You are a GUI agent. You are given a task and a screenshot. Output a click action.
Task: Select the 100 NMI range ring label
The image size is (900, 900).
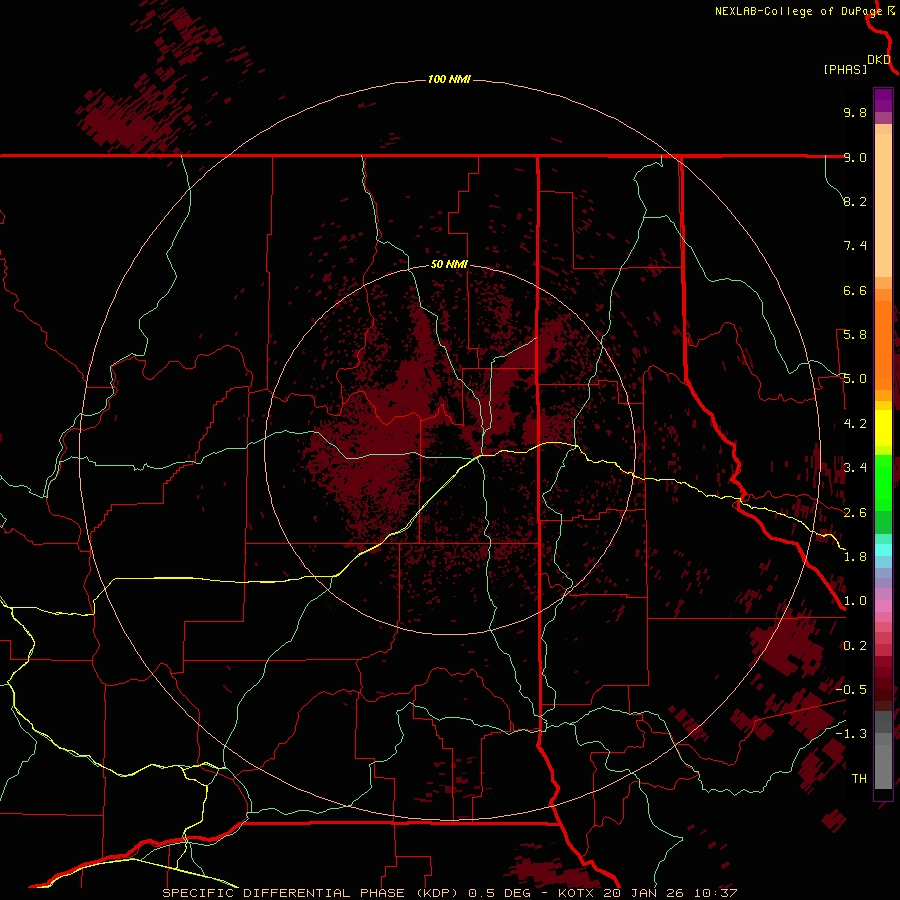point(449,79)
